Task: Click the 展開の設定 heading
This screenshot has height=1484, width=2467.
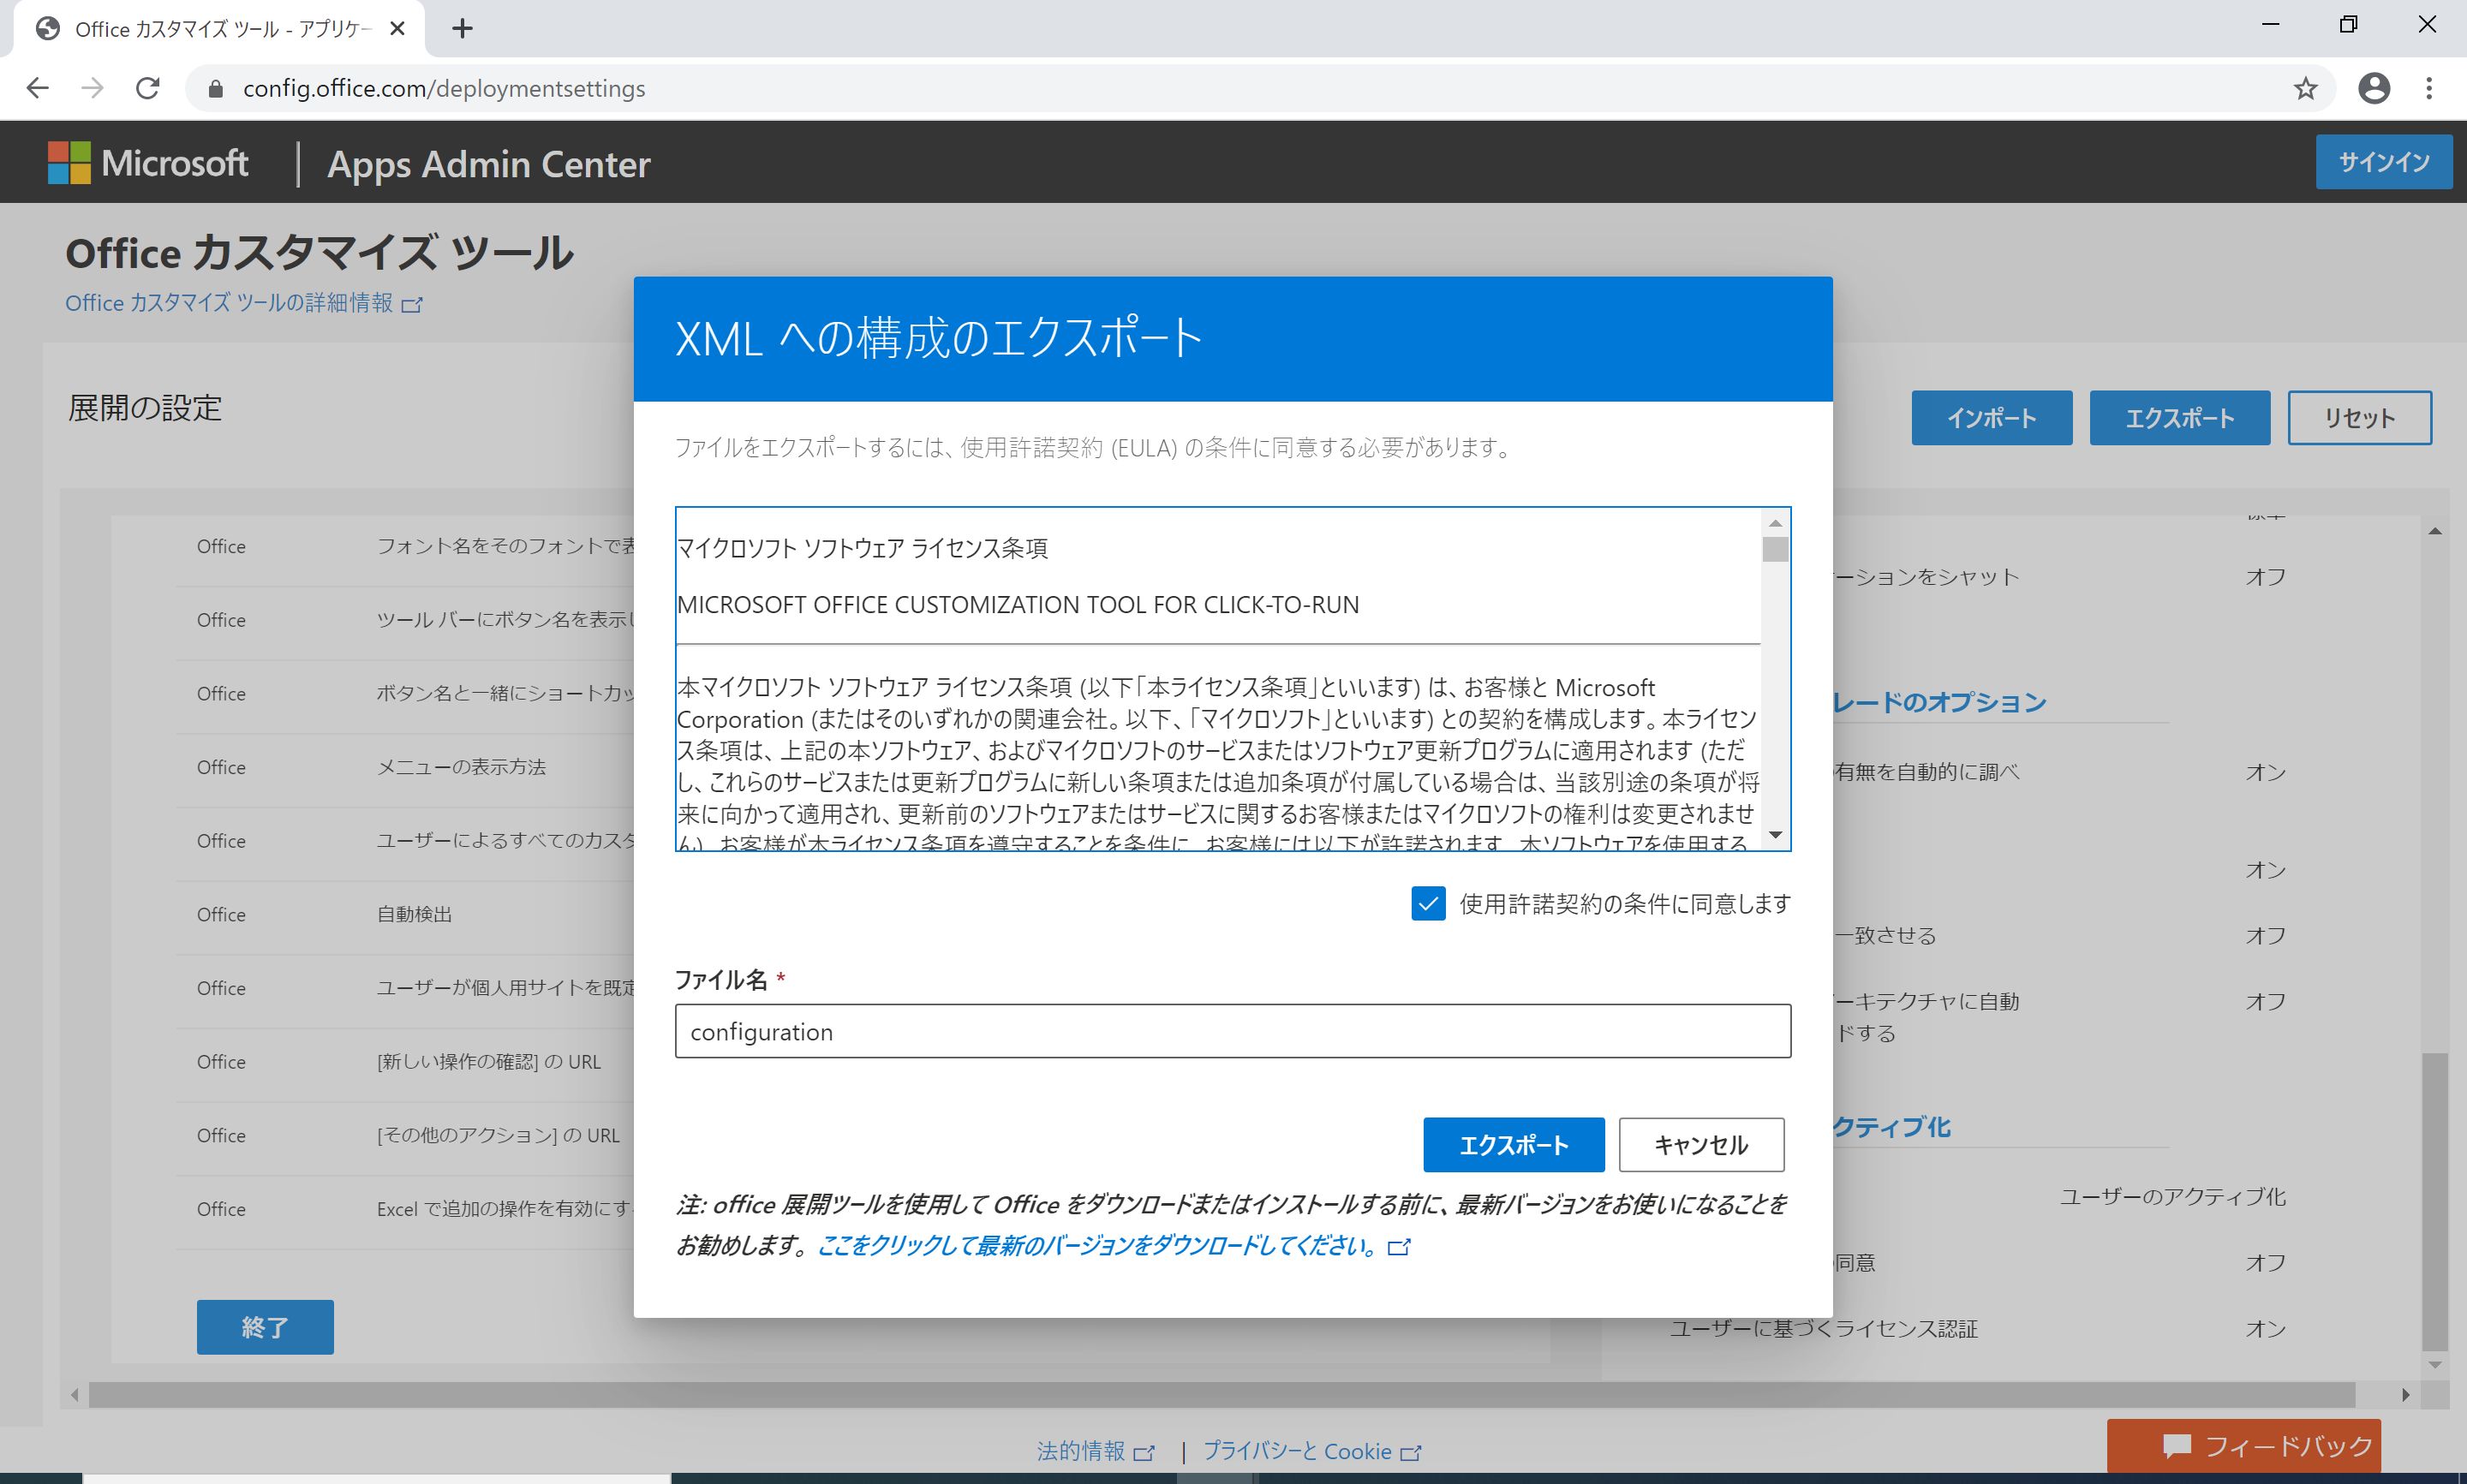Action: 145,408
